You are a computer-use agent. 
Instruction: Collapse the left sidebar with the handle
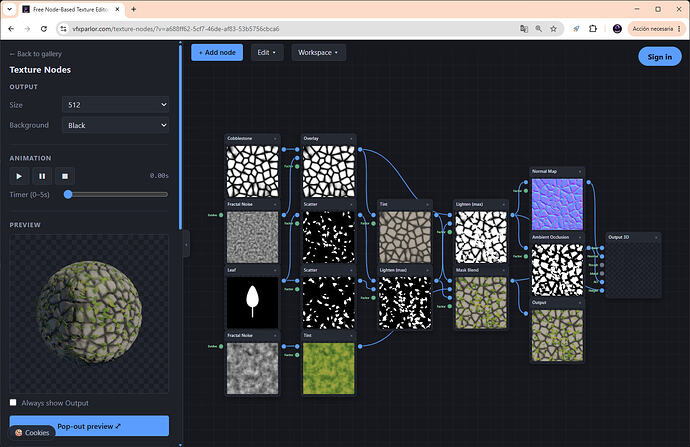[186, 244]
